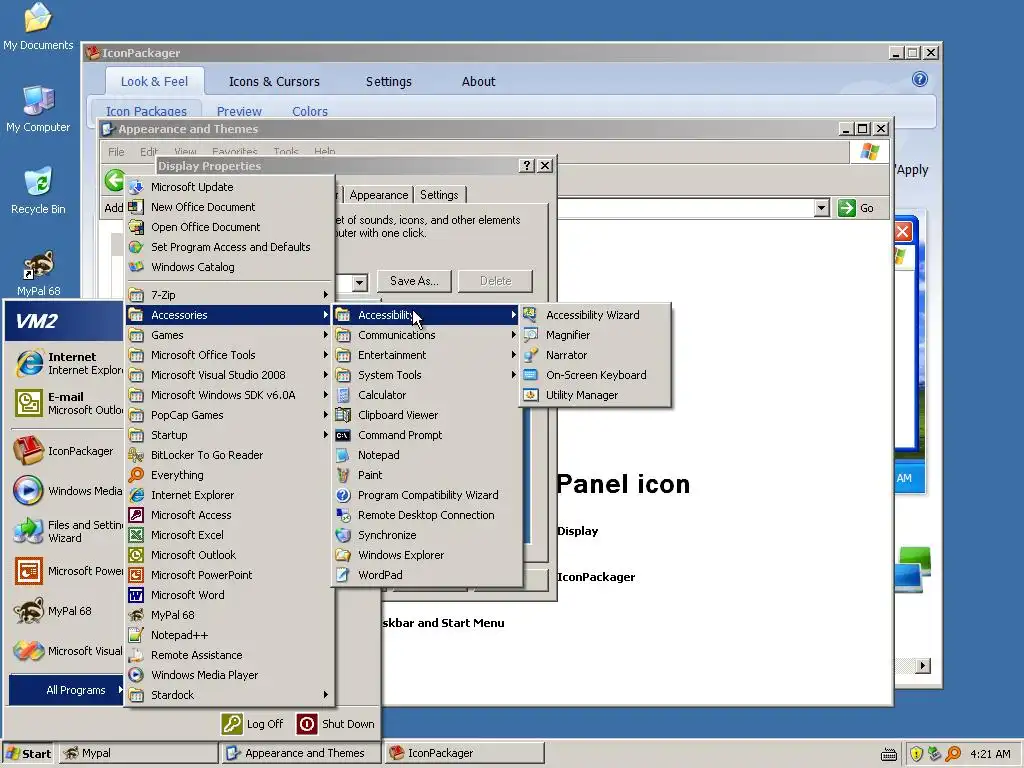Open Microsoft Update in All Programs

tap(229, 187)
